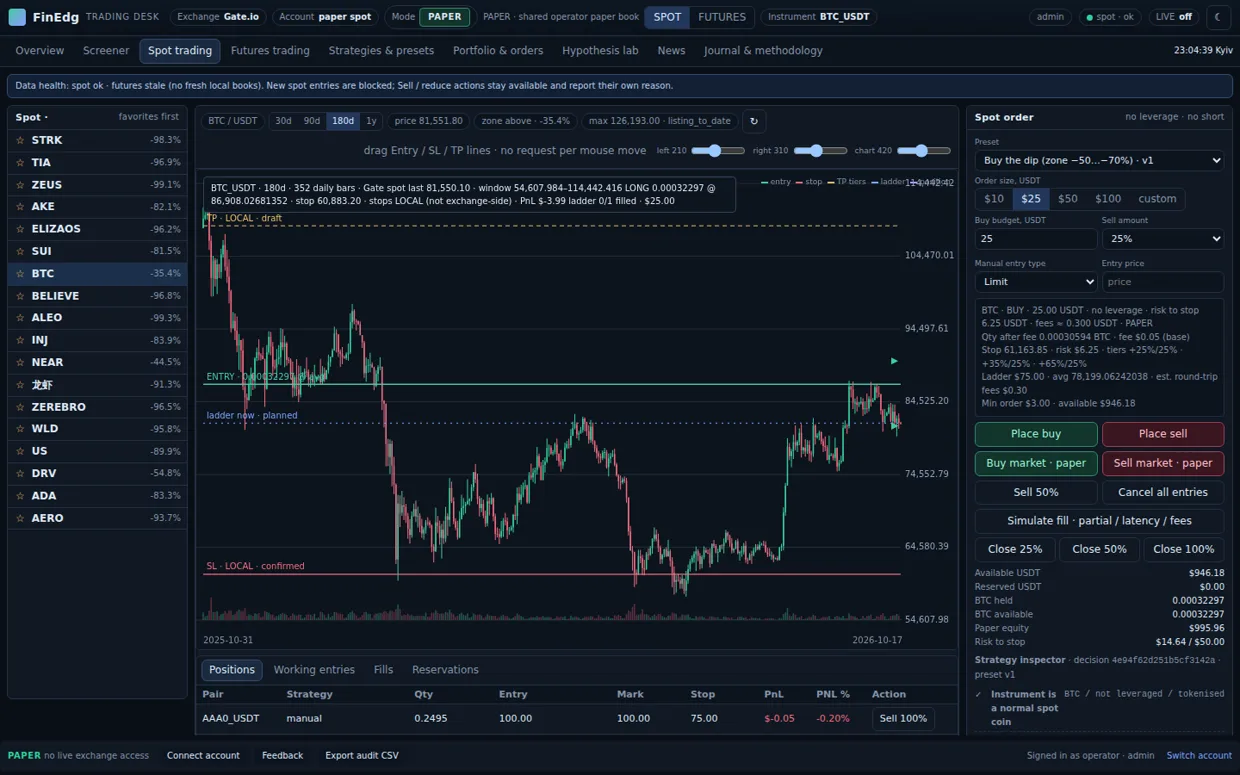Select 1y chart range
1240x775 pixels.
(x=371, y=121)
